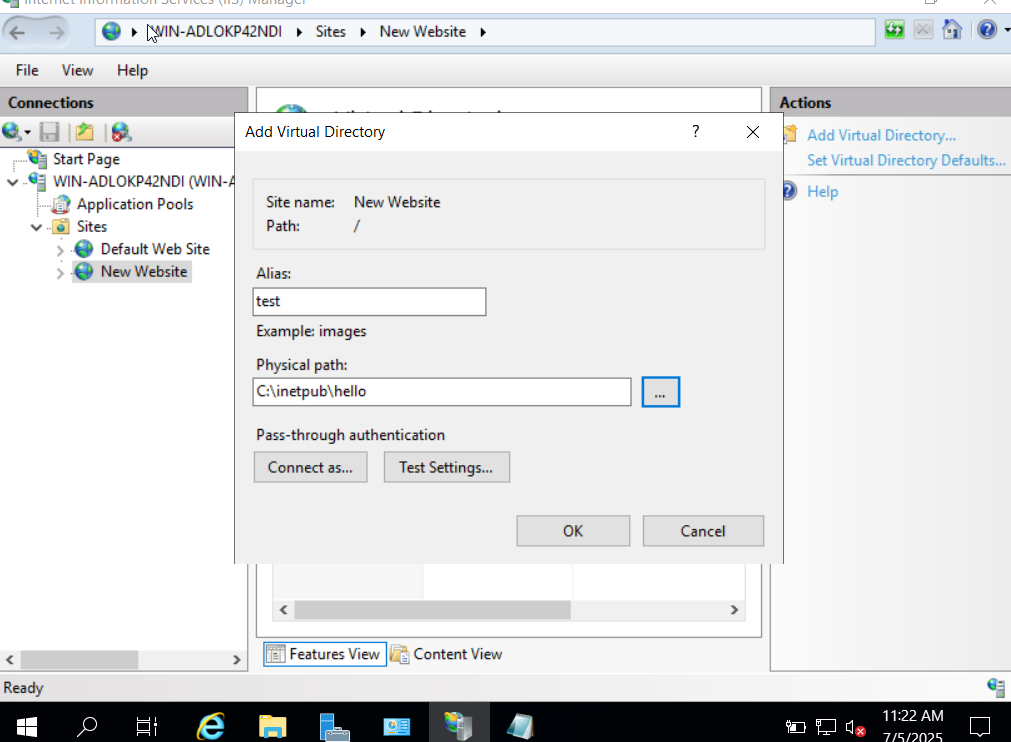
Task: Open the View menu
Action: pos(77,70)
